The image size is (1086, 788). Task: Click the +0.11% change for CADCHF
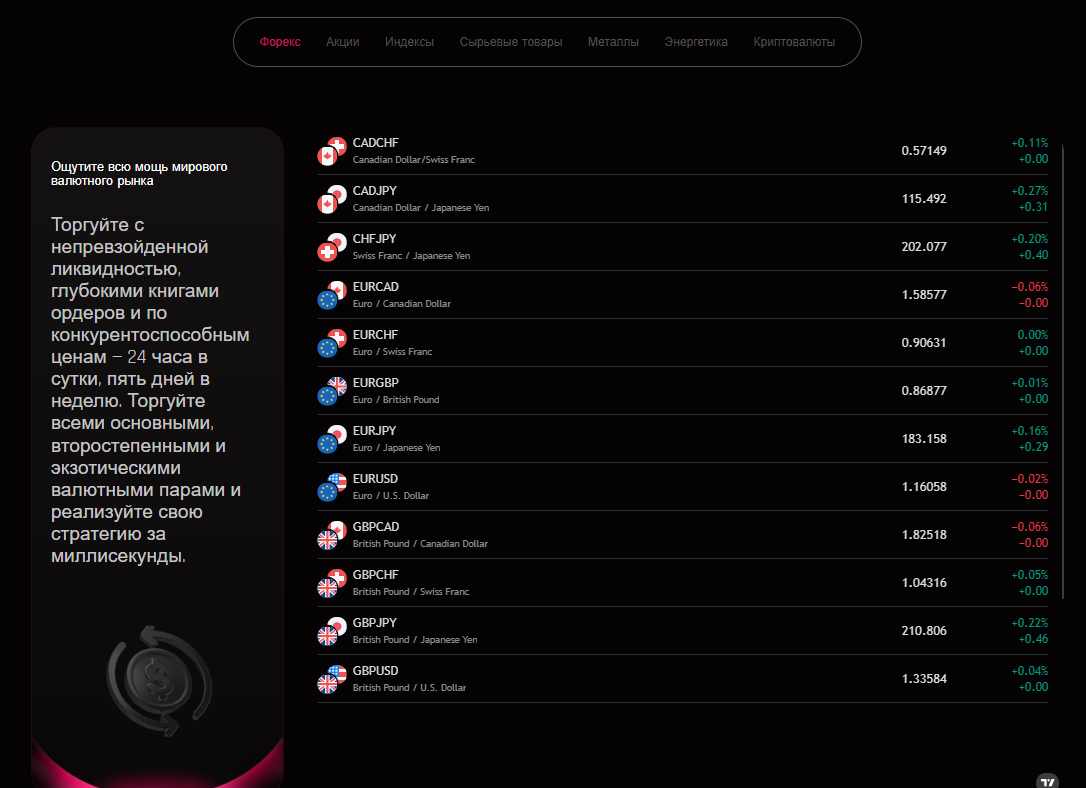[x=1029, y=143]
